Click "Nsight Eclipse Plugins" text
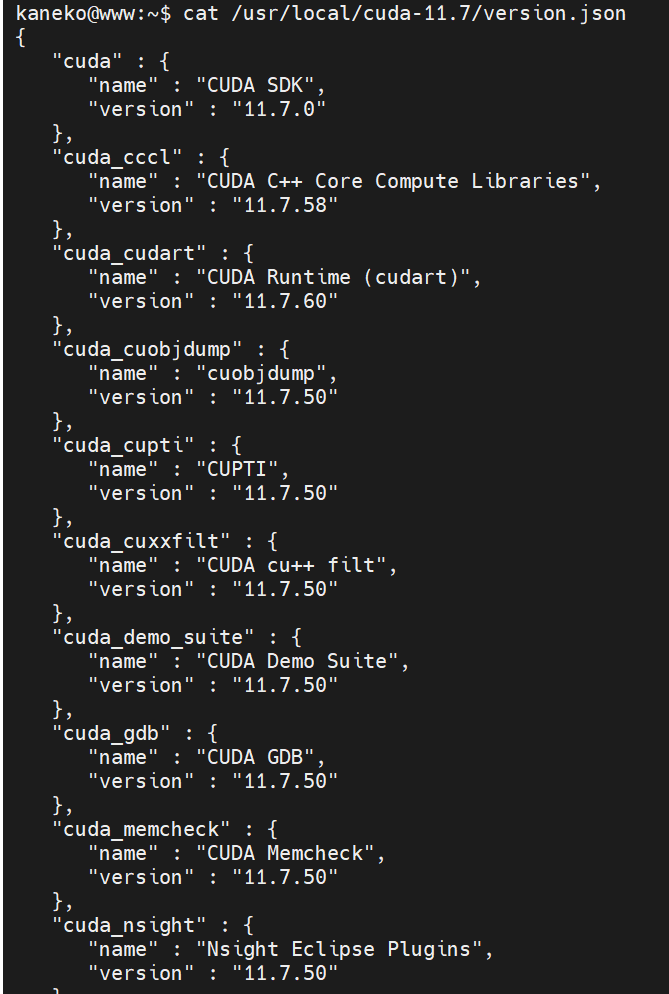The height and width of the screenshot is (994, 669). coord(339,950)
